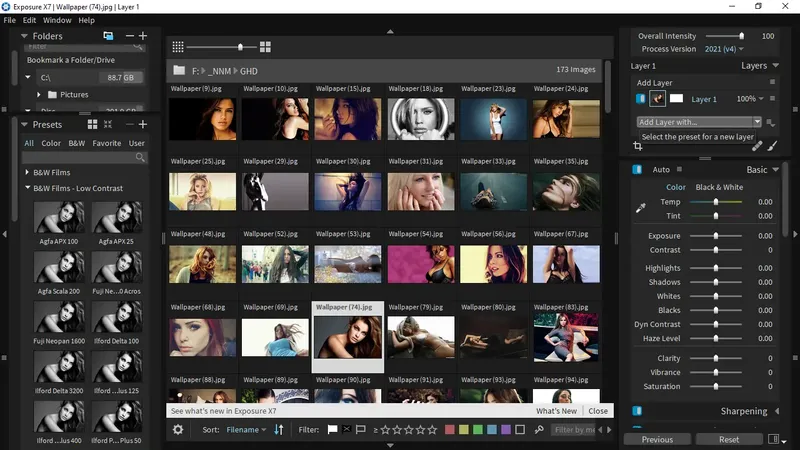Open the Add Layer with... dropdown

tap(699, 122)
